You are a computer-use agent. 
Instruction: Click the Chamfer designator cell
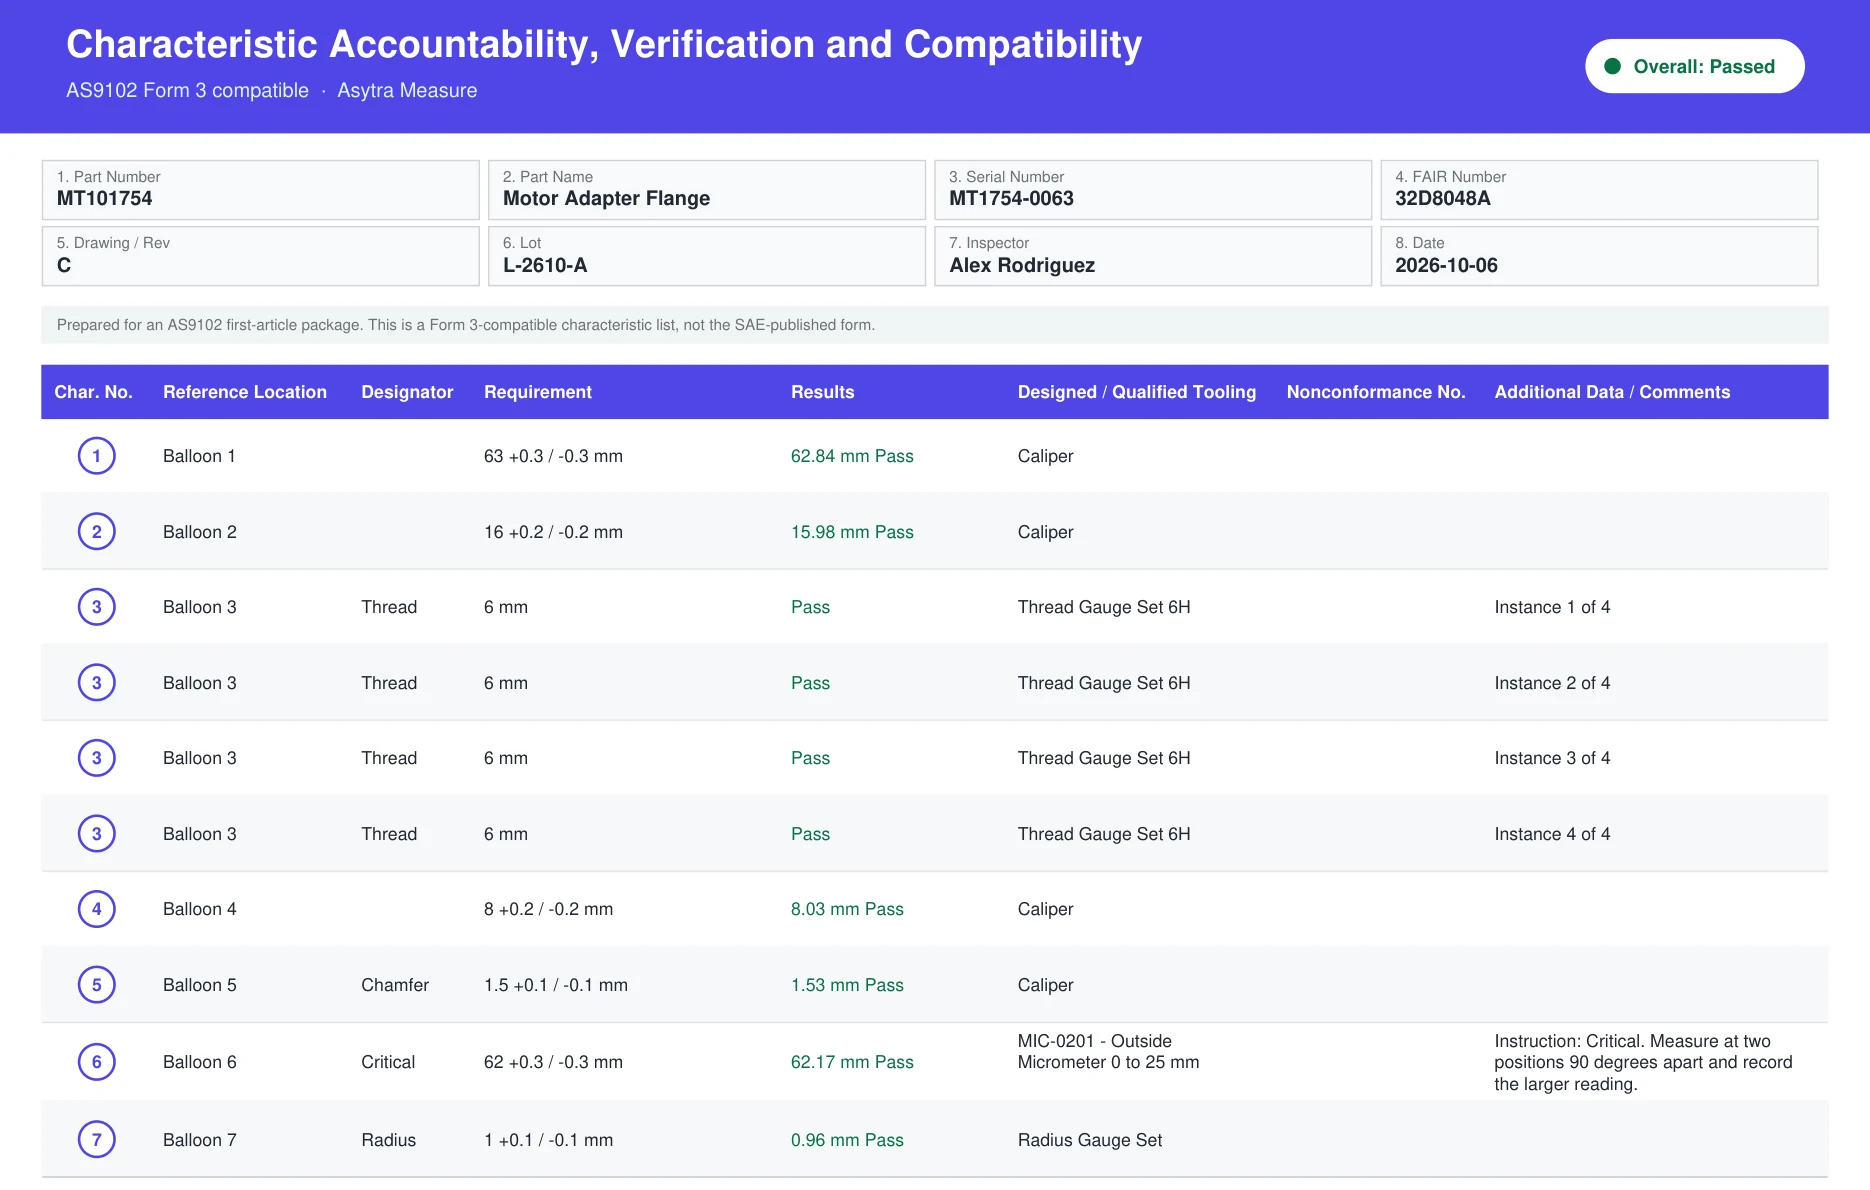point(395,985)
